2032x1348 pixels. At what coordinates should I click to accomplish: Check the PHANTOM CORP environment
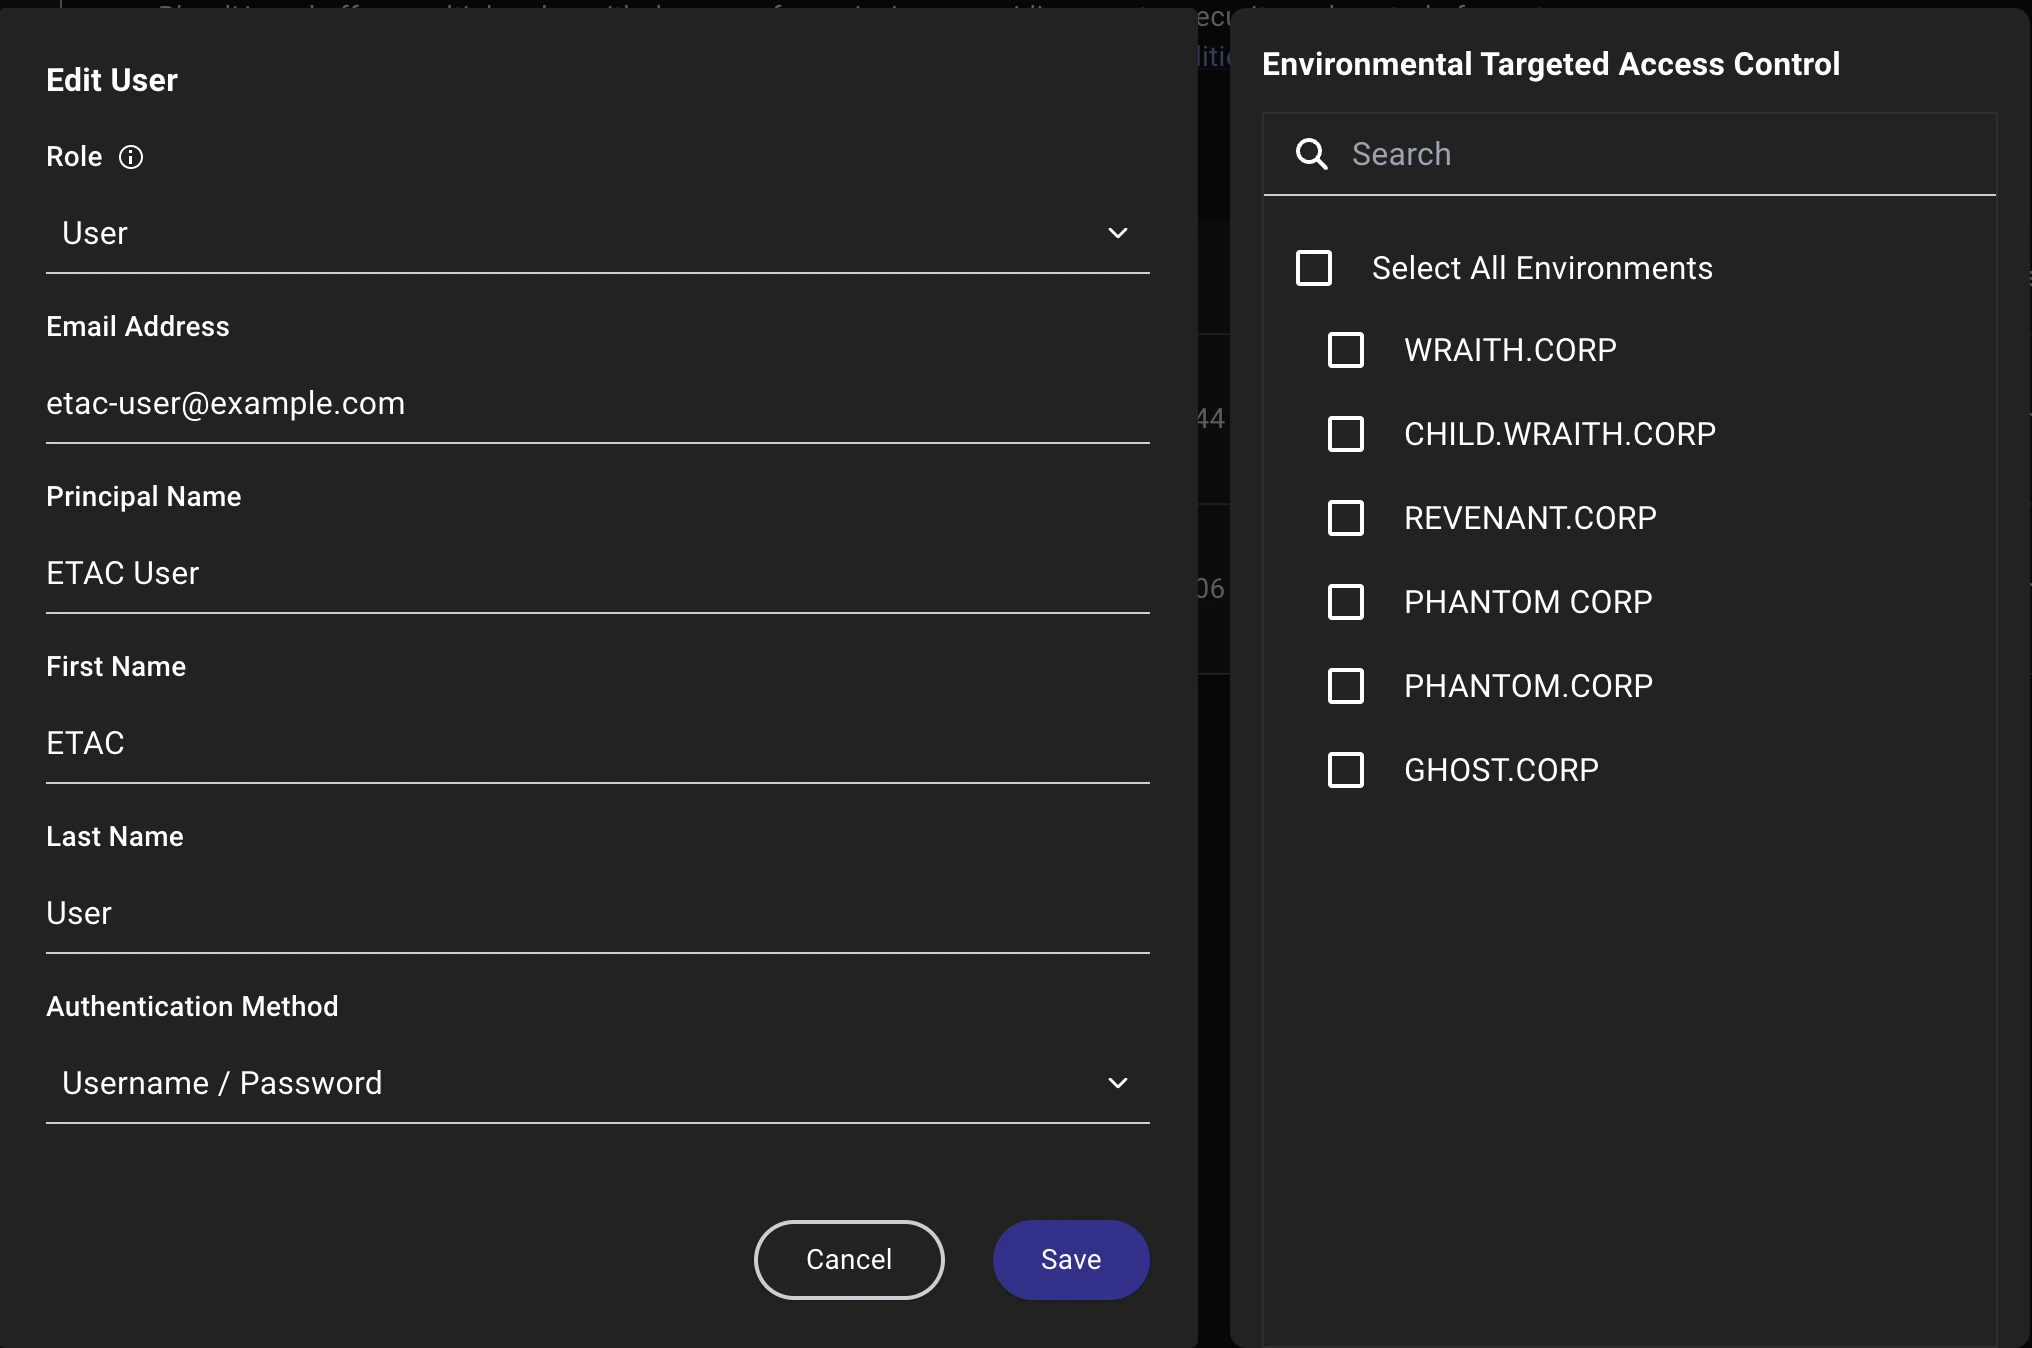tap(1346, 603)
